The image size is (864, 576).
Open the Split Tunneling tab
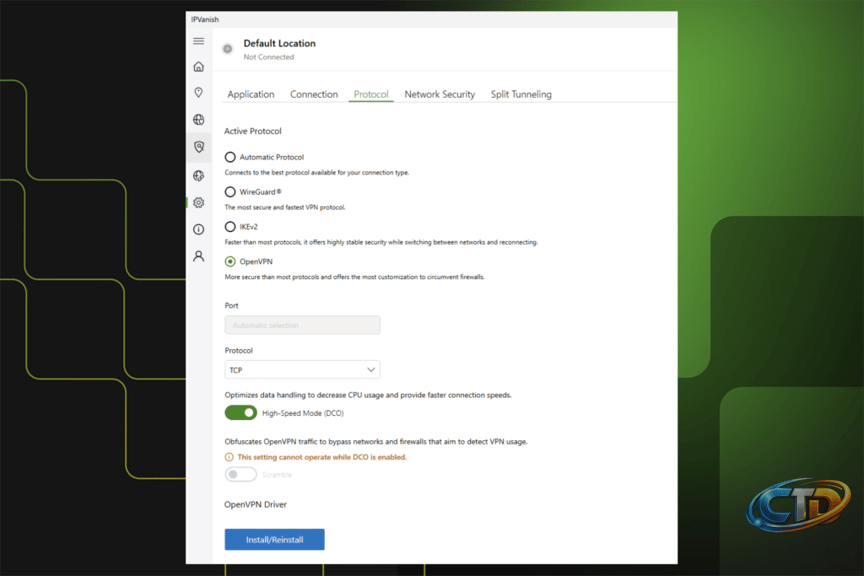point(521,94)
